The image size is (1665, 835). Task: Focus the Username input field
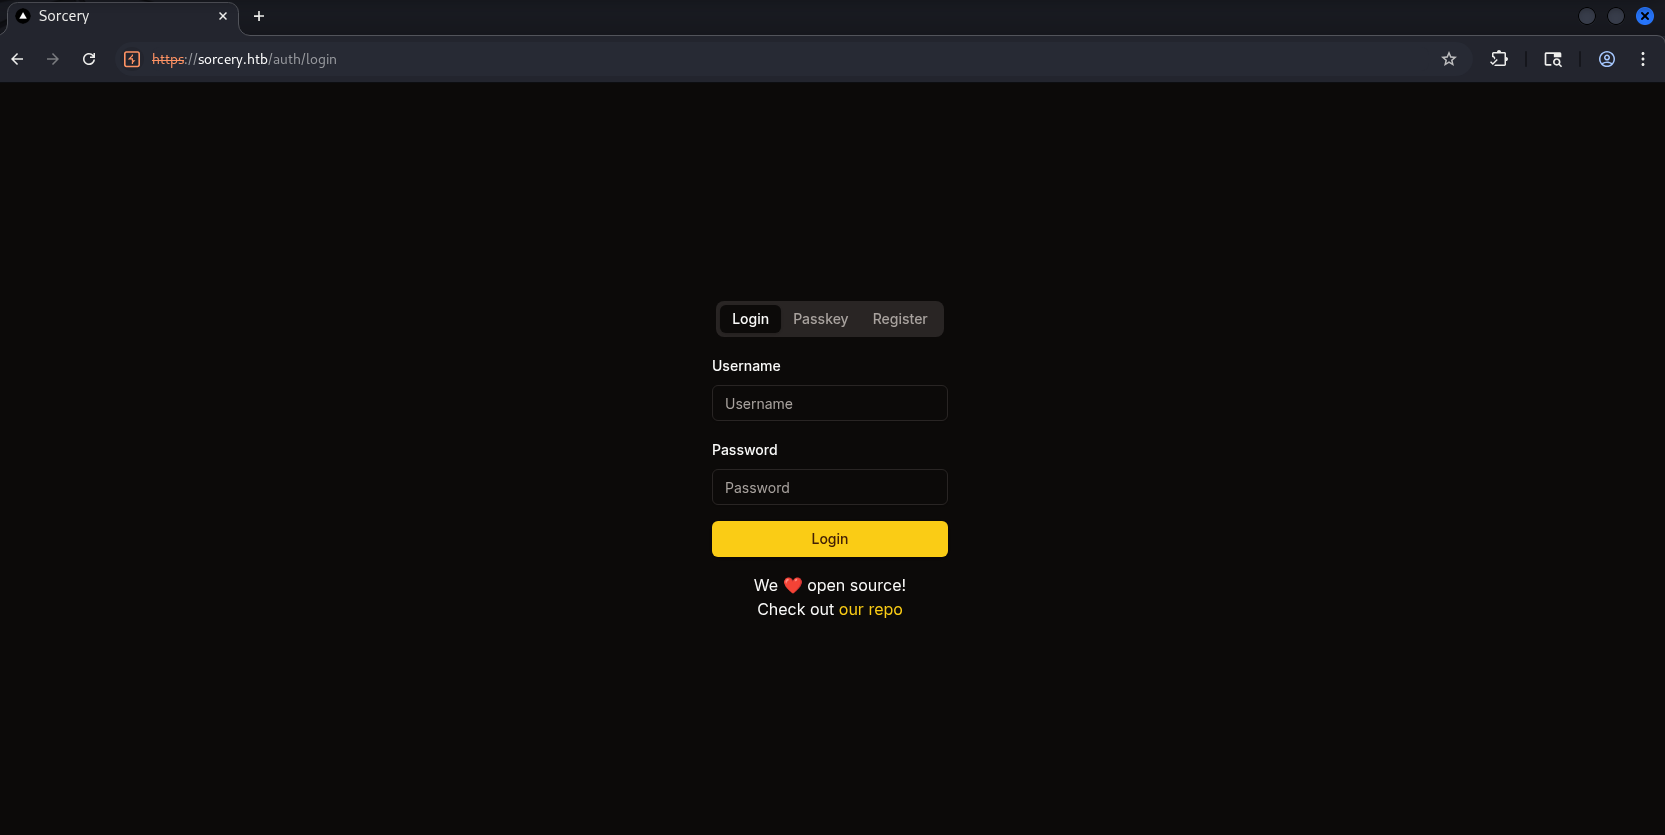tap(830, 403)
